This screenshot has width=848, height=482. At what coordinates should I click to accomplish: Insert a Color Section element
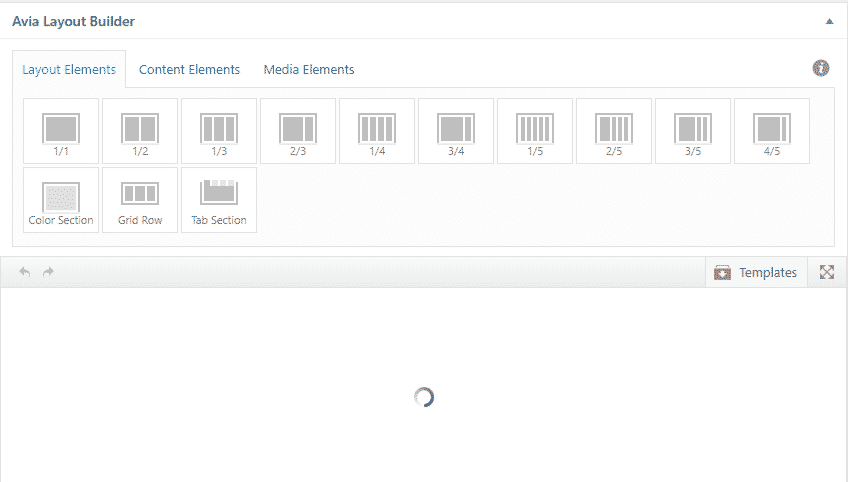[x=61, y=200]
